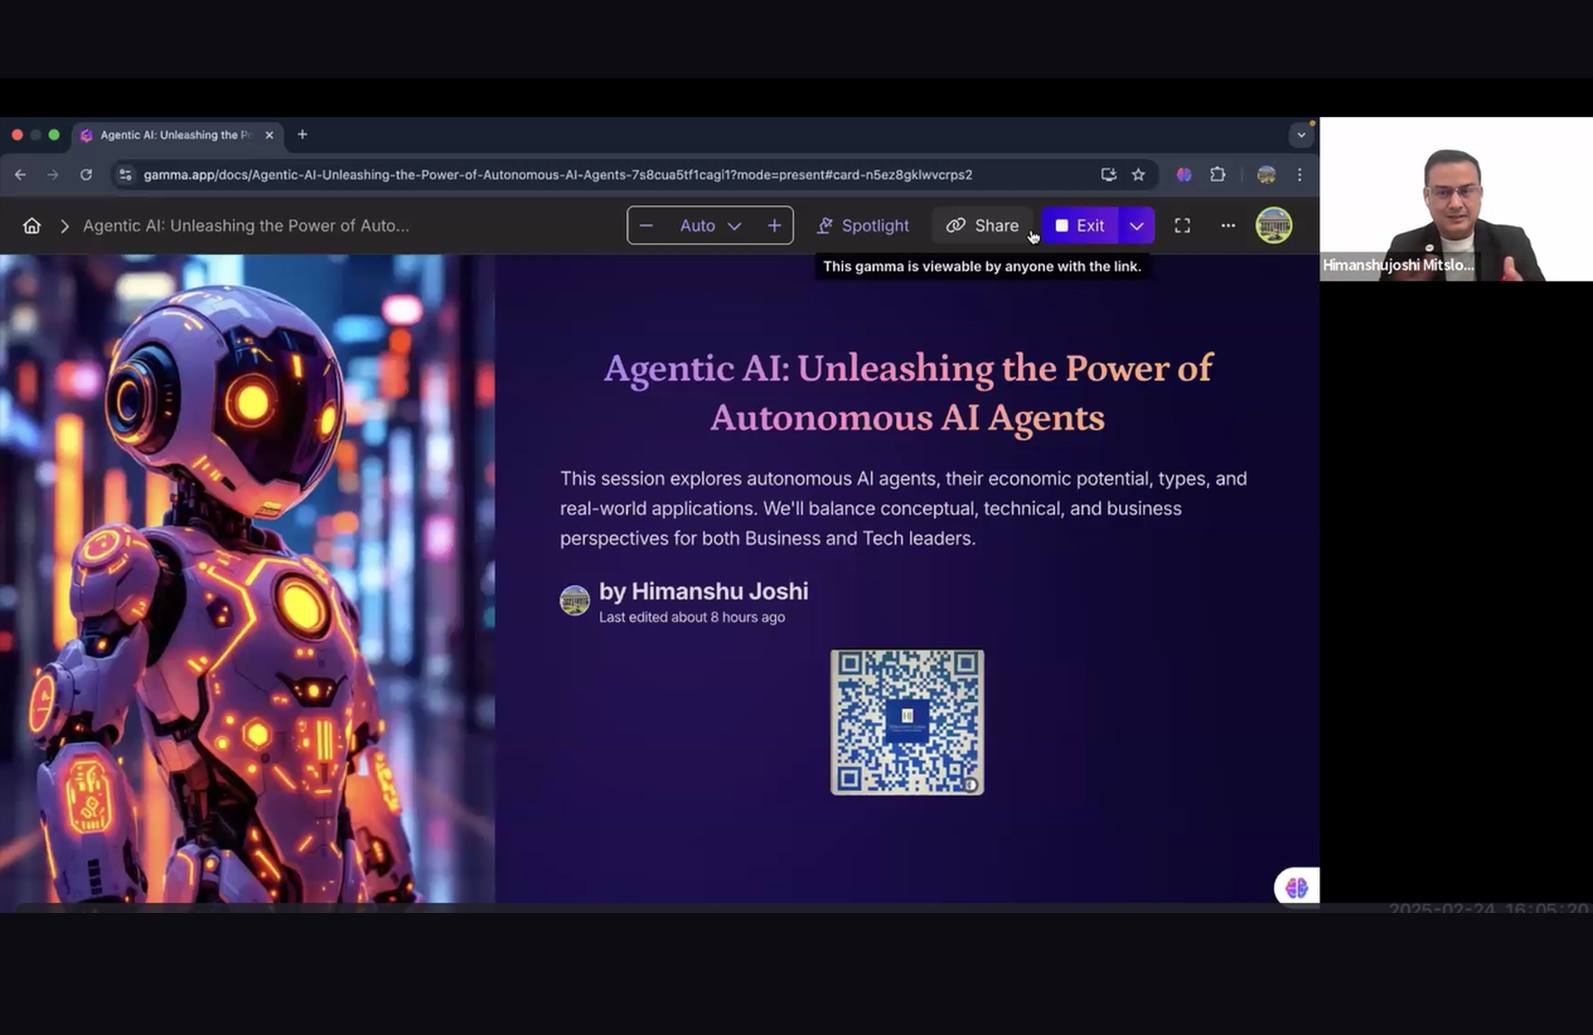Expand the dropdown arrow beside Exit
This screenshot has height=1035, width=1593.
click(x=1137, y=226)
